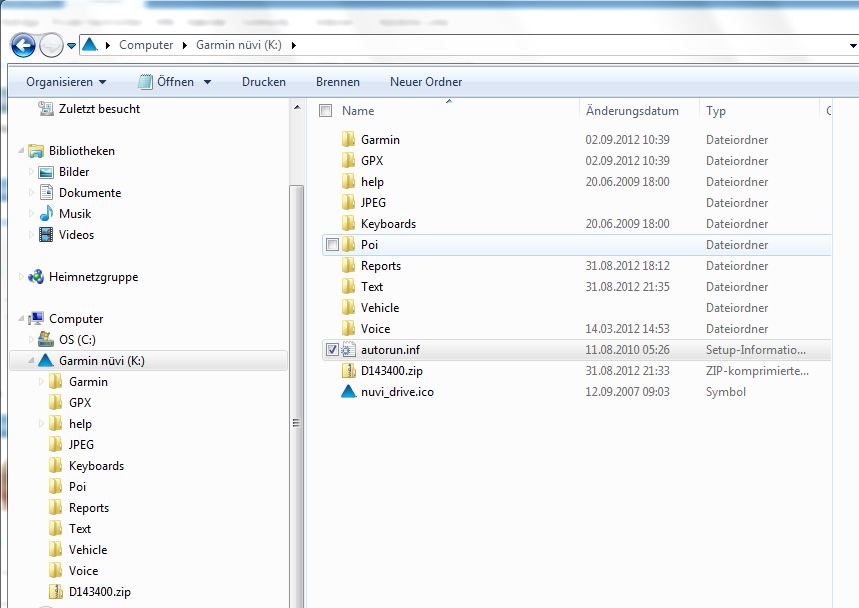
Task: Collapse the Computer tree node
Action: [21, 319]
